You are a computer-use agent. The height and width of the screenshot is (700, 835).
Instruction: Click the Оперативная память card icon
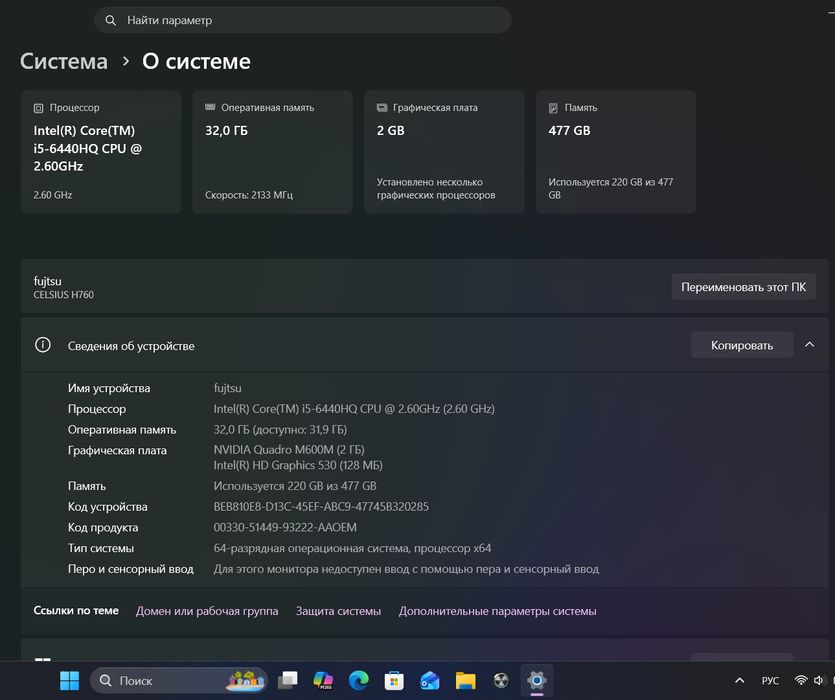(x=210, y=107)
